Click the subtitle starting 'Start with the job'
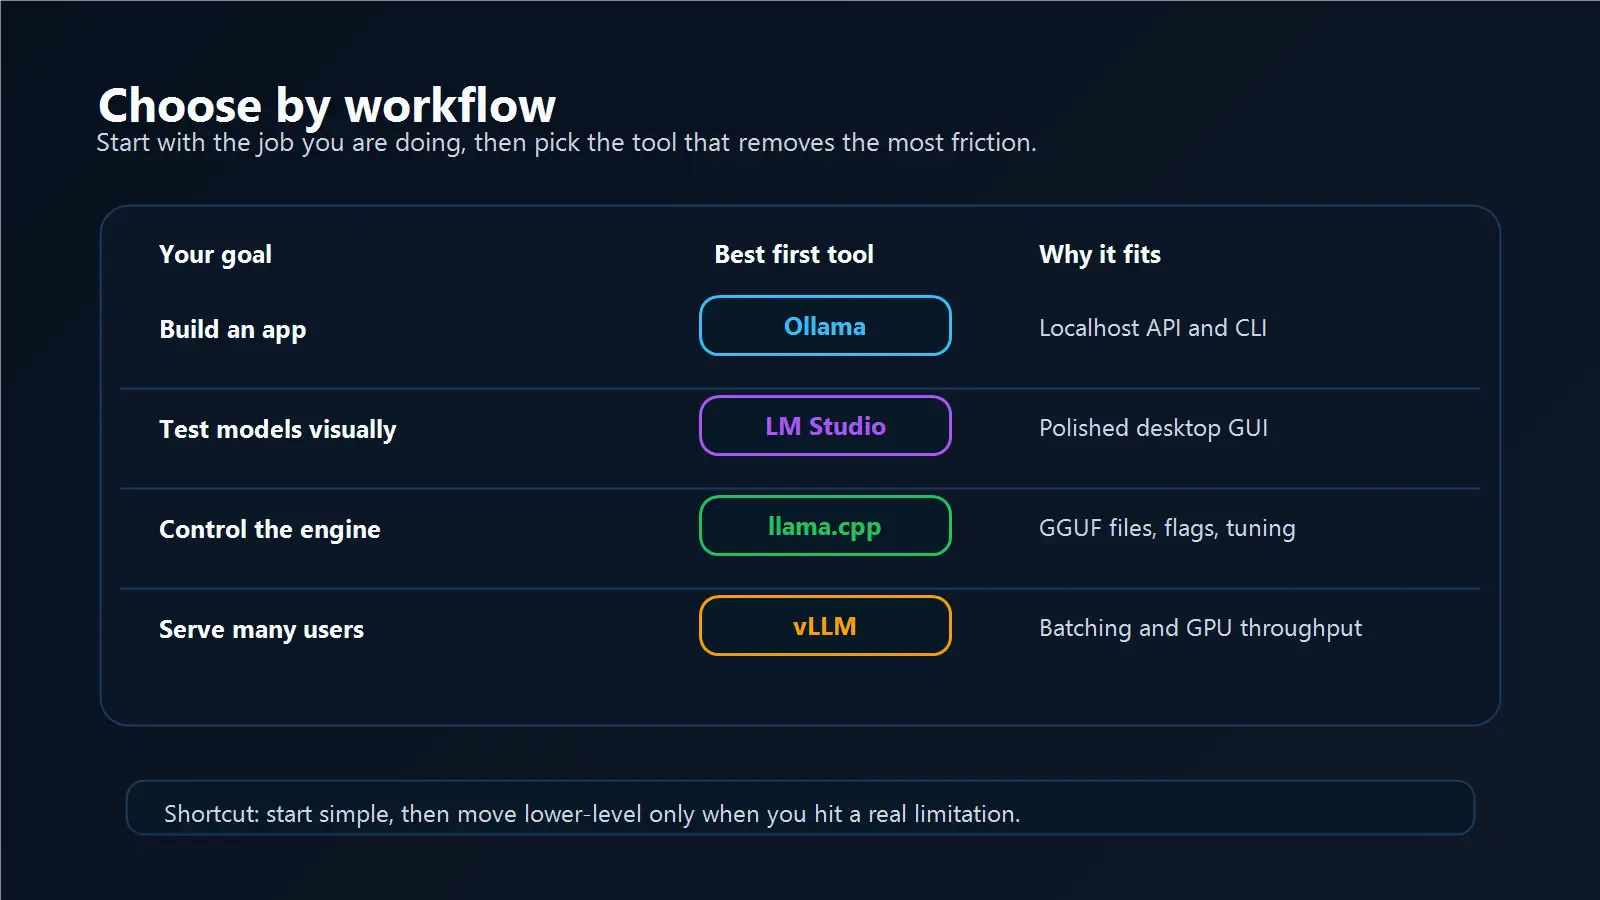The height and width of the screenshot is (900, 1600). tap(566, 143)
